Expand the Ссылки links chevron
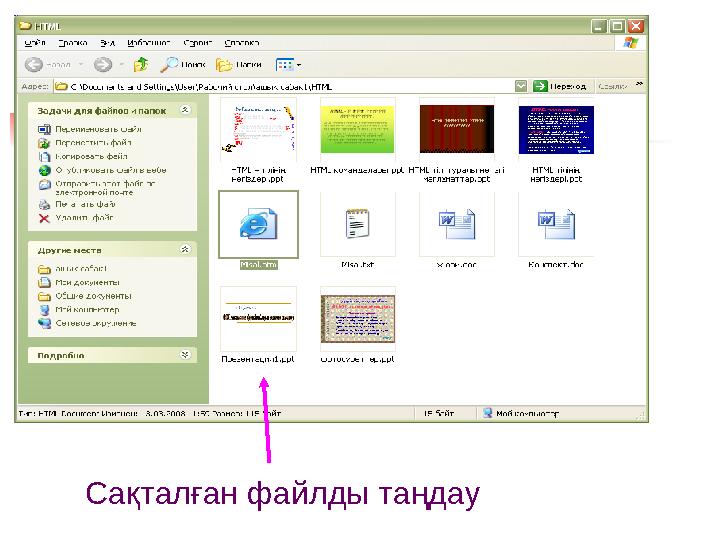 [639, 84]
